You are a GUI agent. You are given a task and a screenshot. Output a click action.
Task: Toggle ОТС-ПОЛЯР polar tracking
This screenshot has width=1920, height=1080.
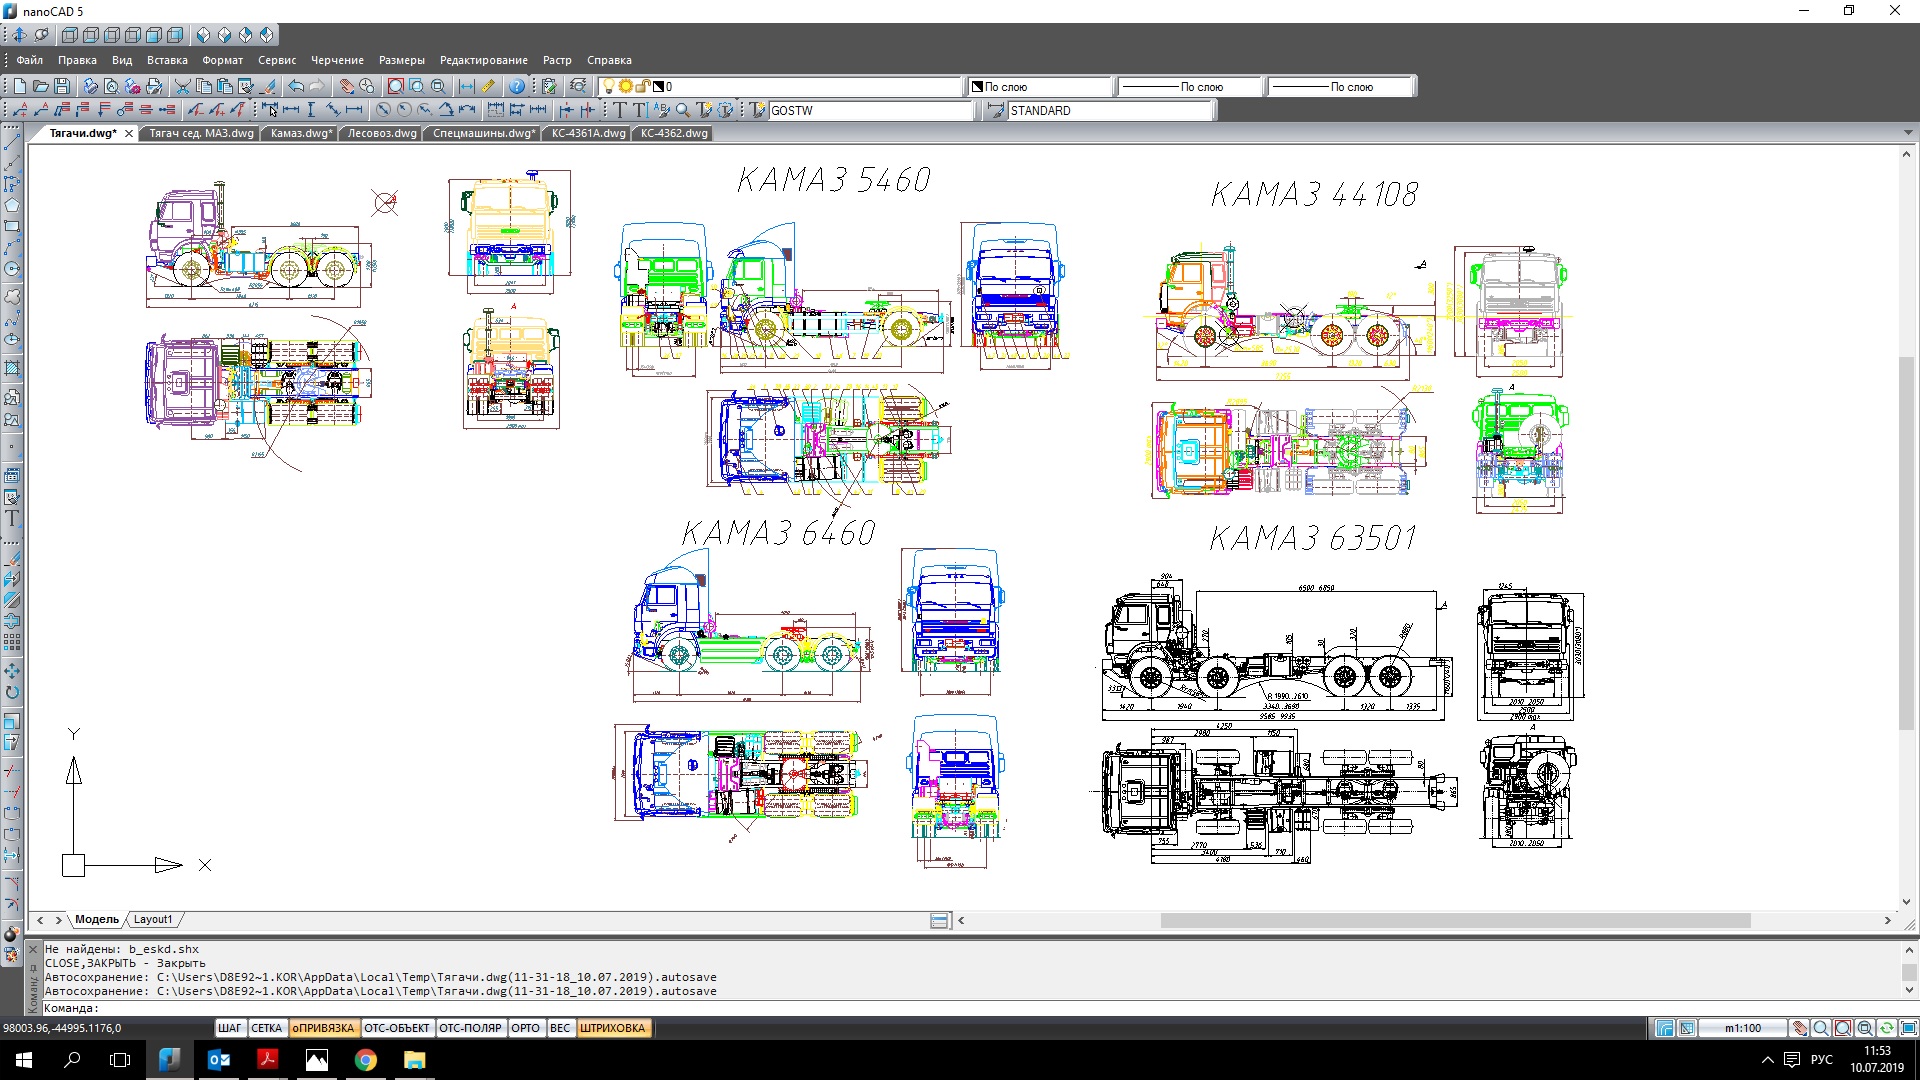pyautogui.click(x=470, y=1028)
